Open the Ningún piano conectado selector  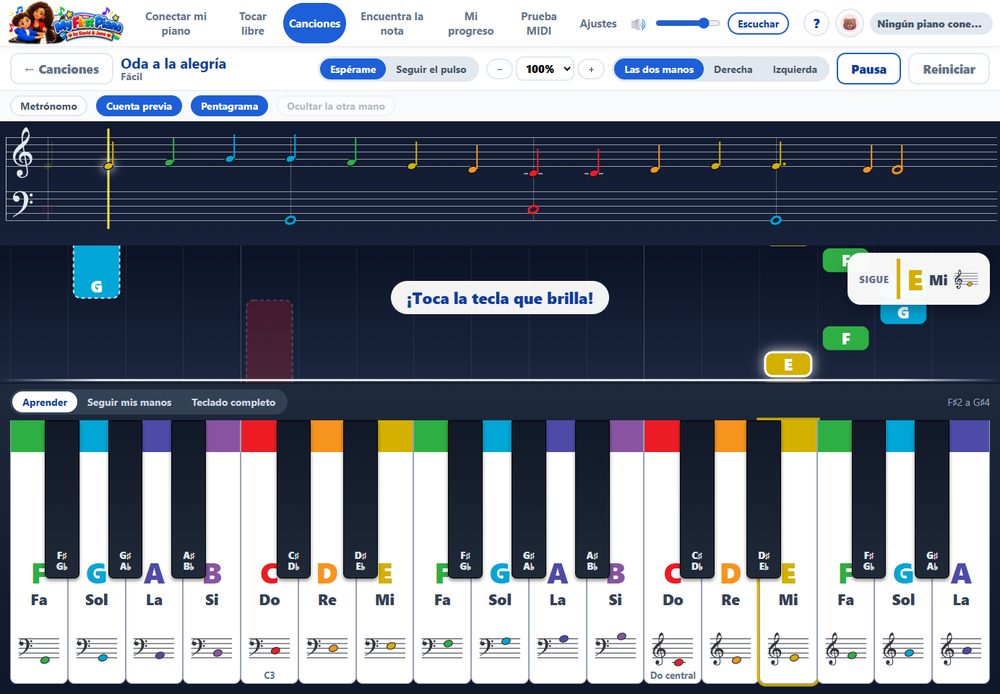(x=930, y=24)
